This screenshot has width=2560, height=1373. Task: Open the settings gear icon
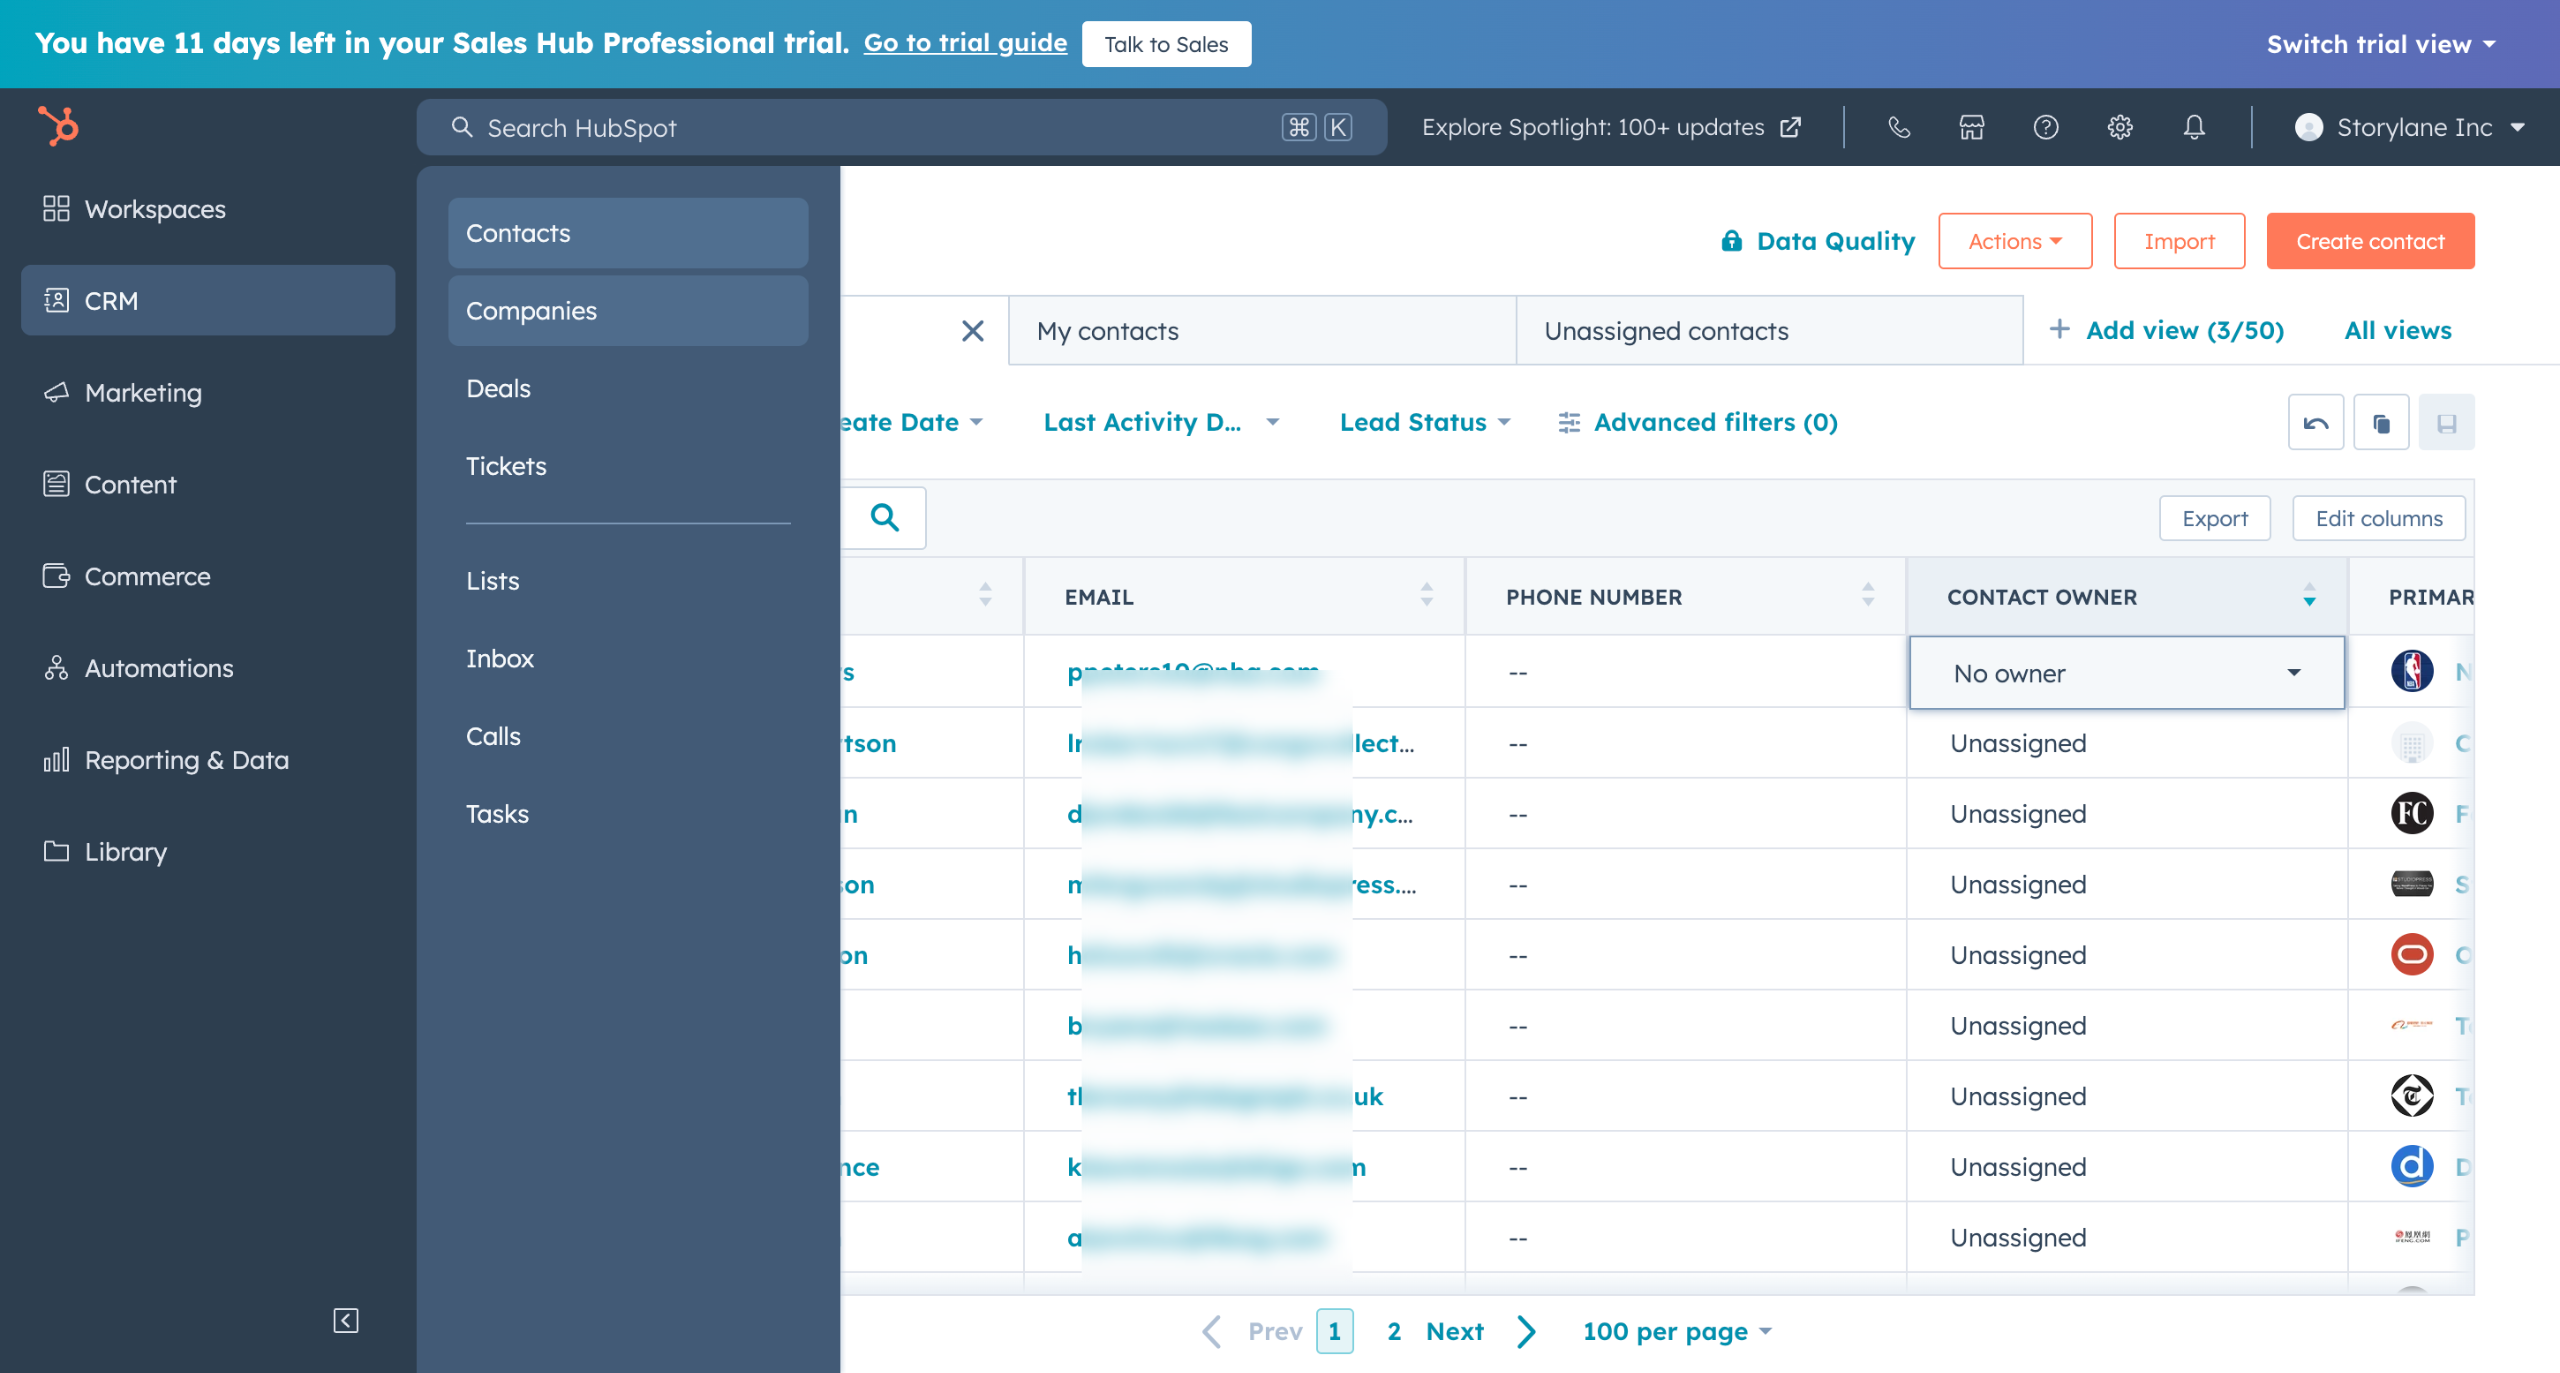click(x=2119, y=127)
